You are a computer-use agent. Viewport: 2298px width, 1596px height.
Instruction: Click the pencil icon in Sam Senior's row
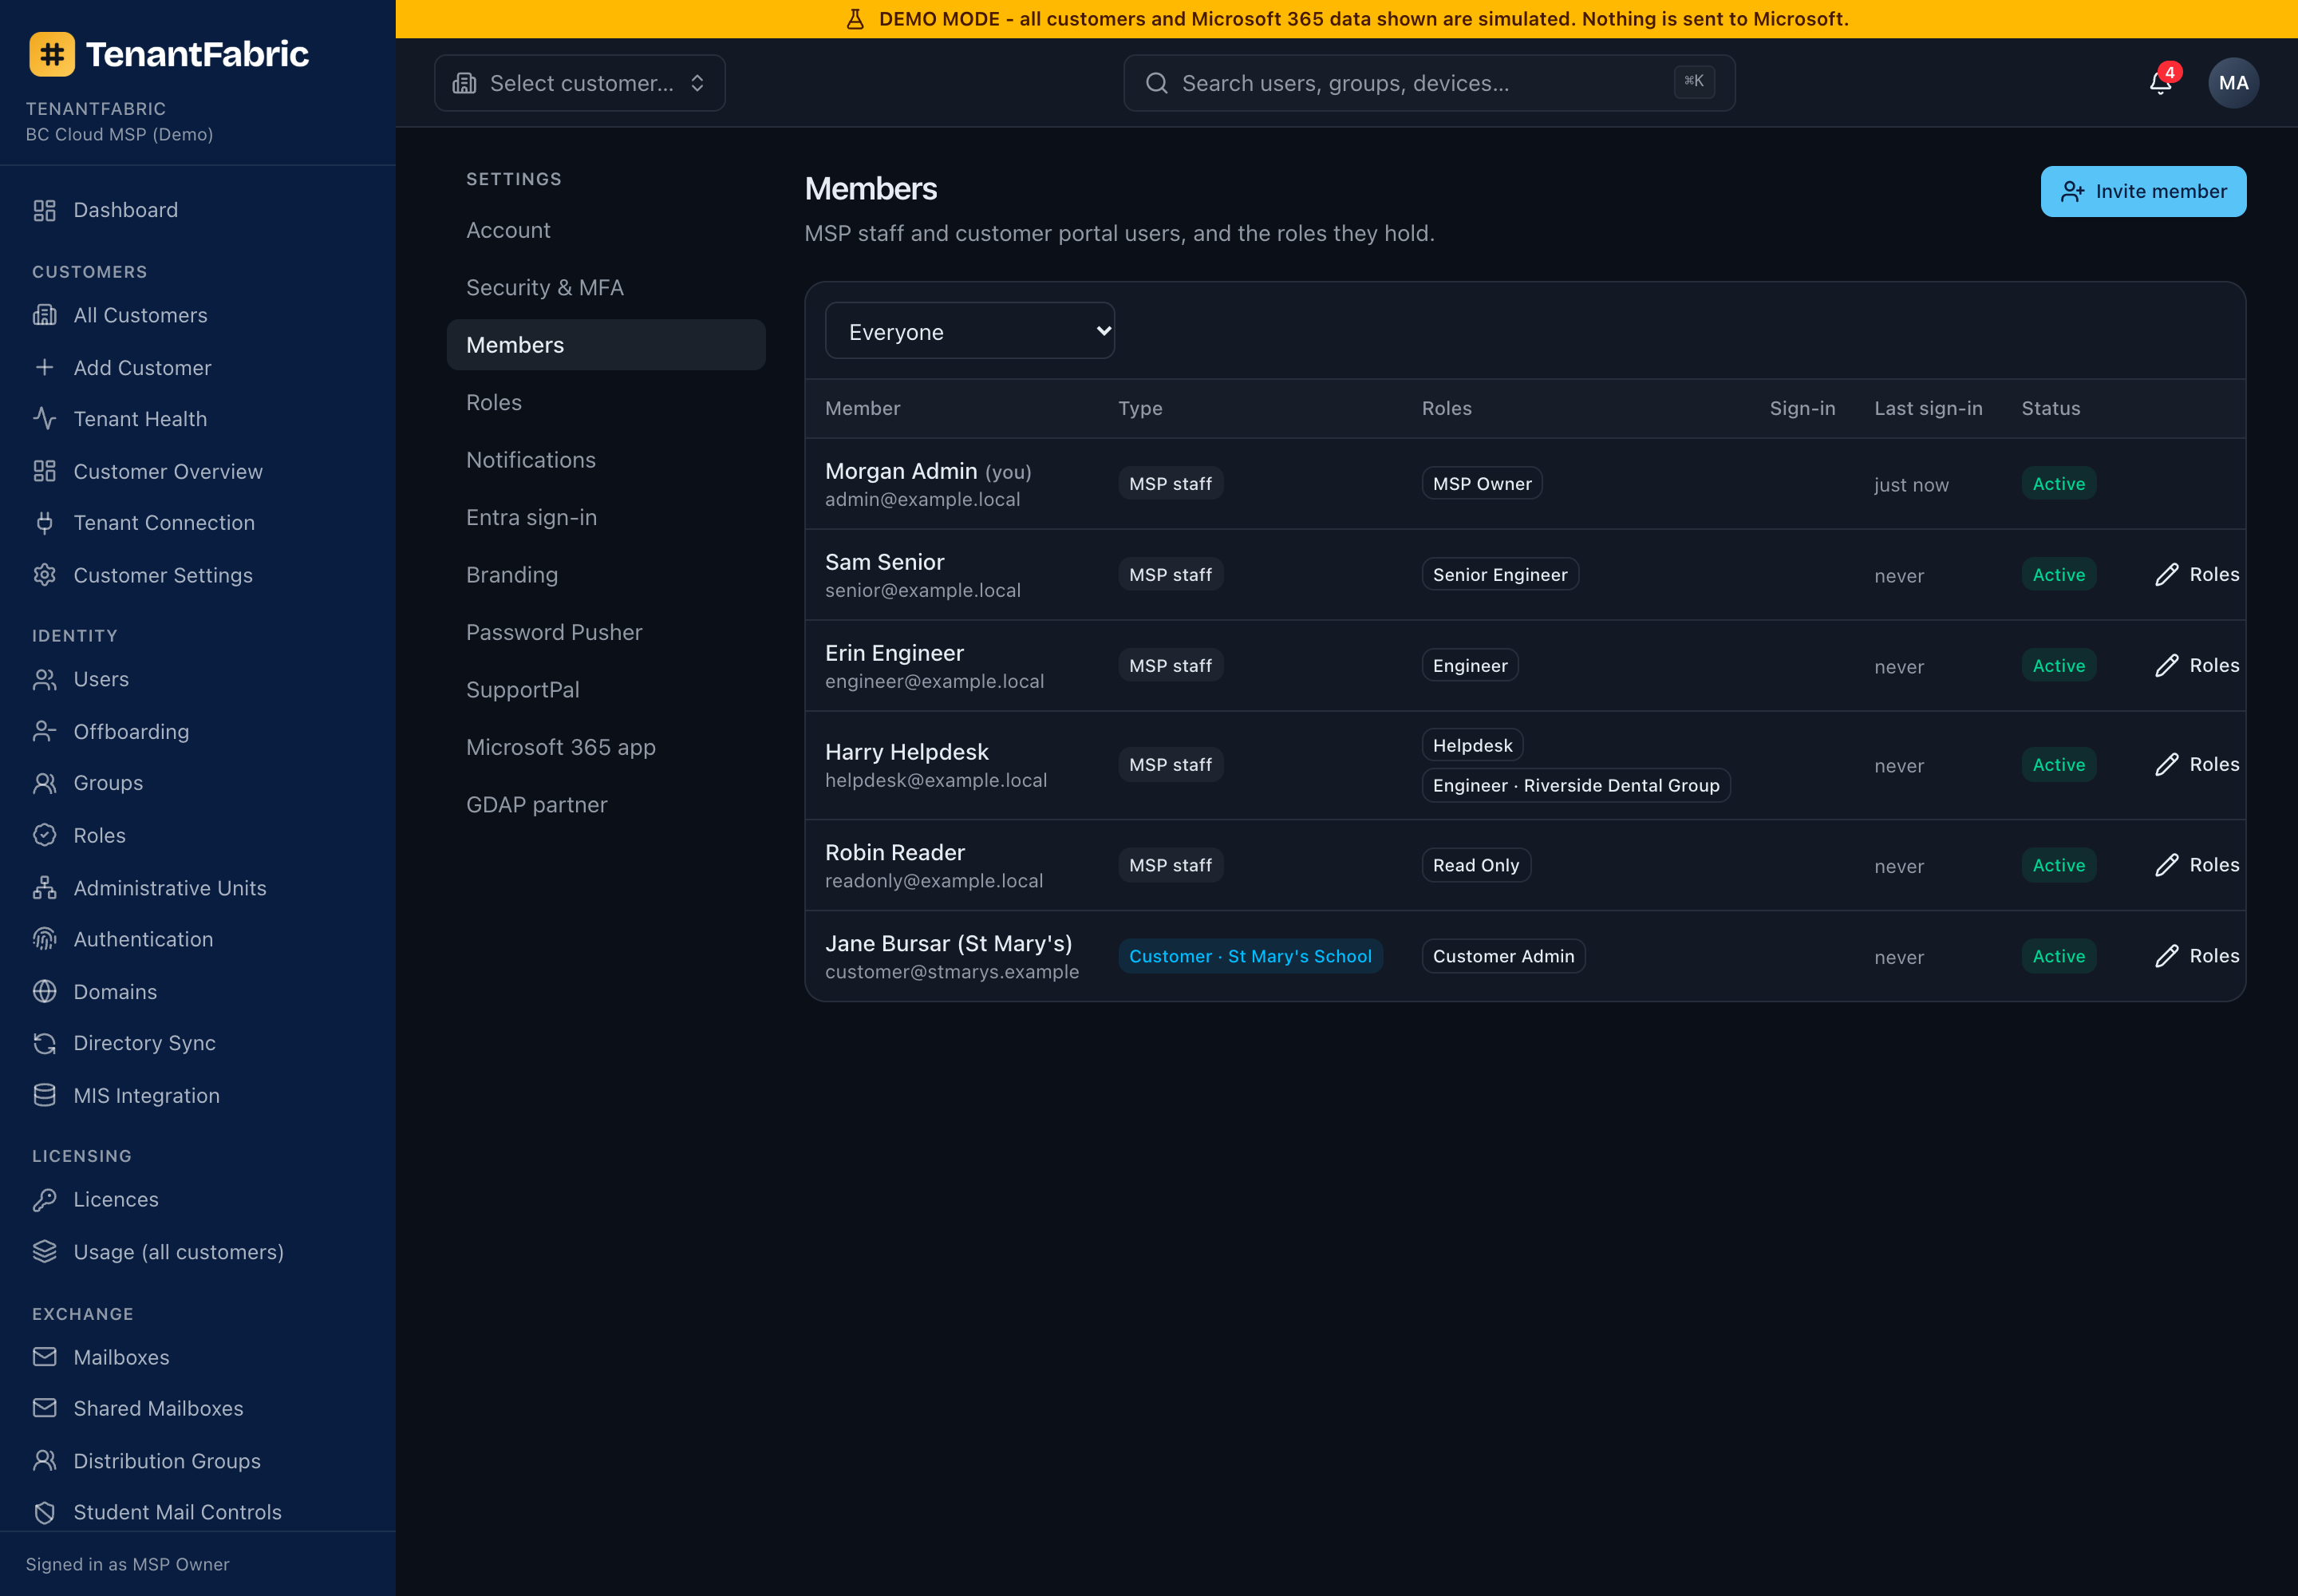[2166, 575]
